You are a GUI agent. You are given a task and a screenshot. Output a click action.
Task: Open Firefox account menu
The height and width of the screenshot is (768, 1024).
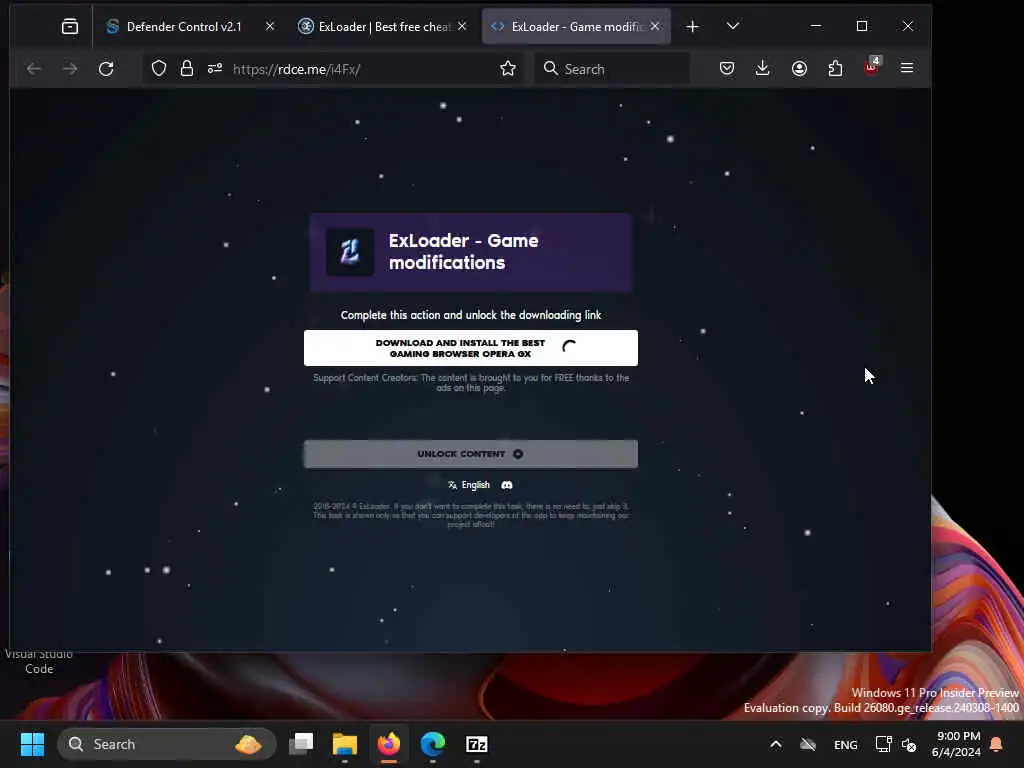pyautogui.click(x=799, y=69)
